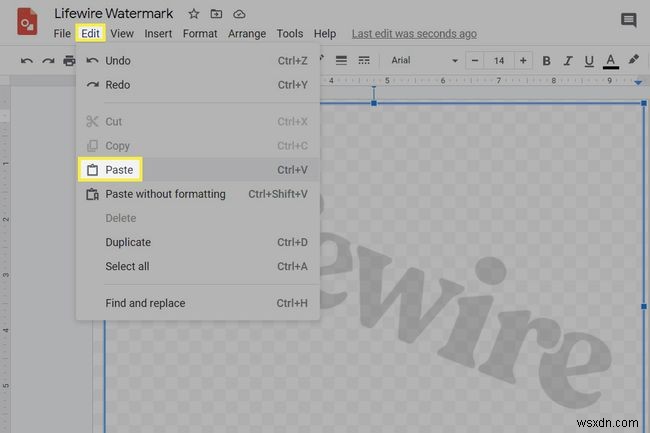Close the open Edit menu
The height and width of the screenshot is (433, 650).
[x=90, y=34]
